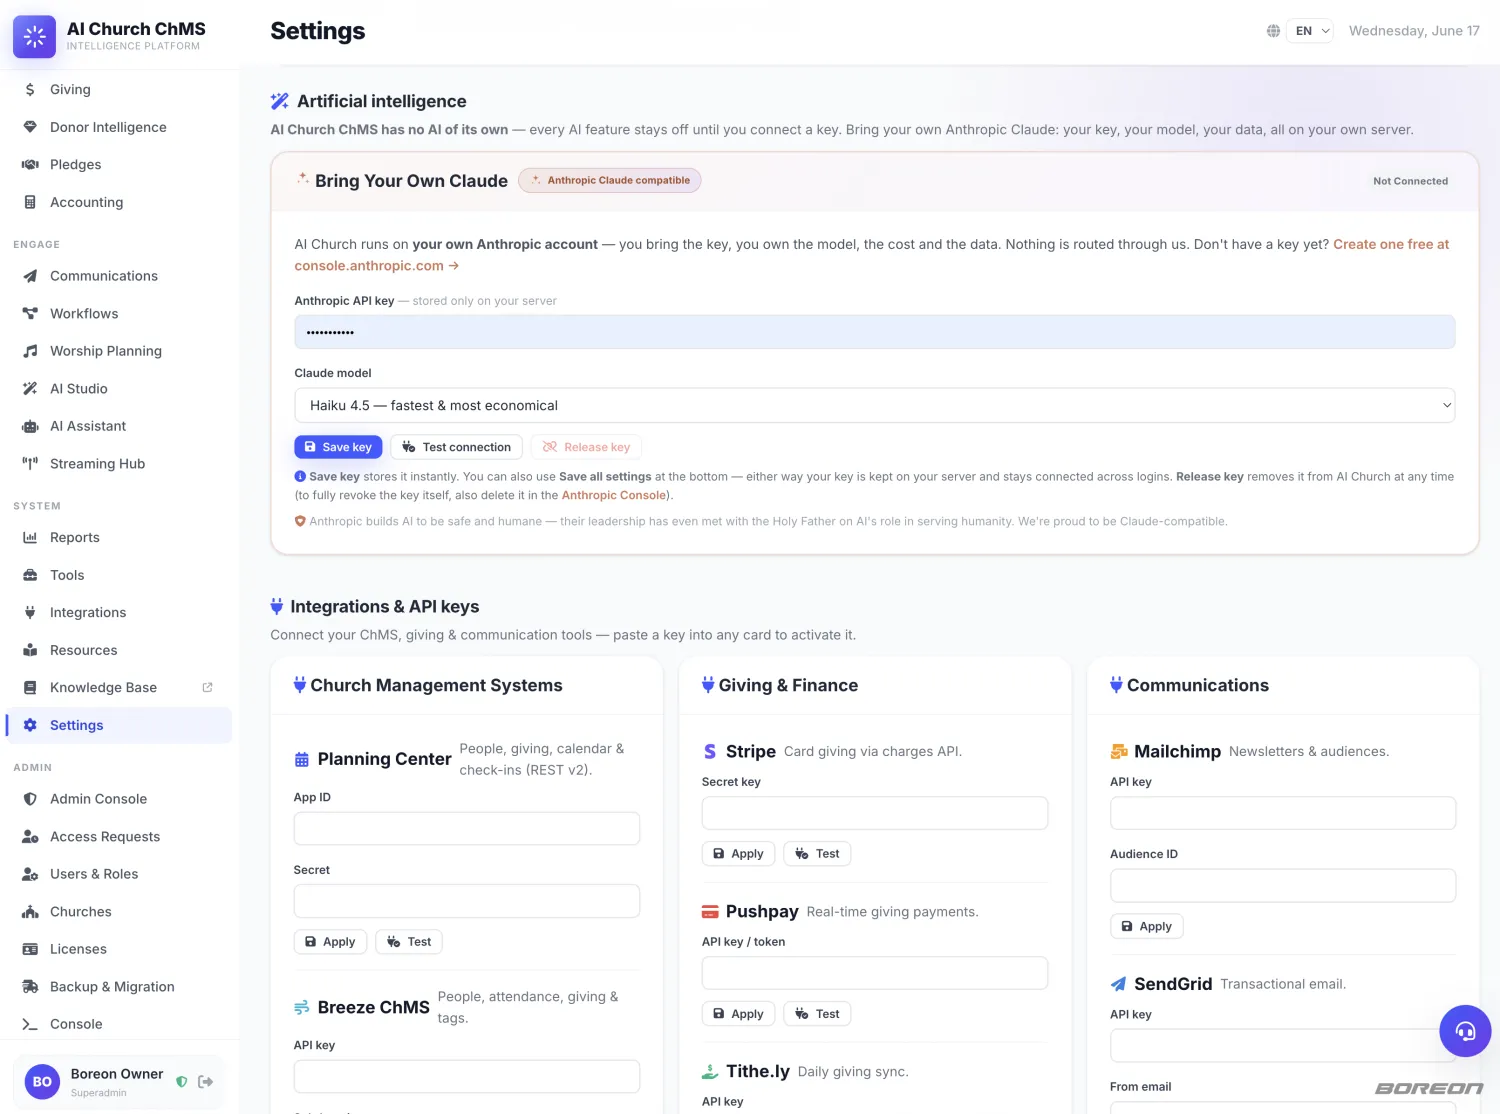Click the Communications paper plane icon
This screenshot has height=1114, width=1500.
[30, 276]
